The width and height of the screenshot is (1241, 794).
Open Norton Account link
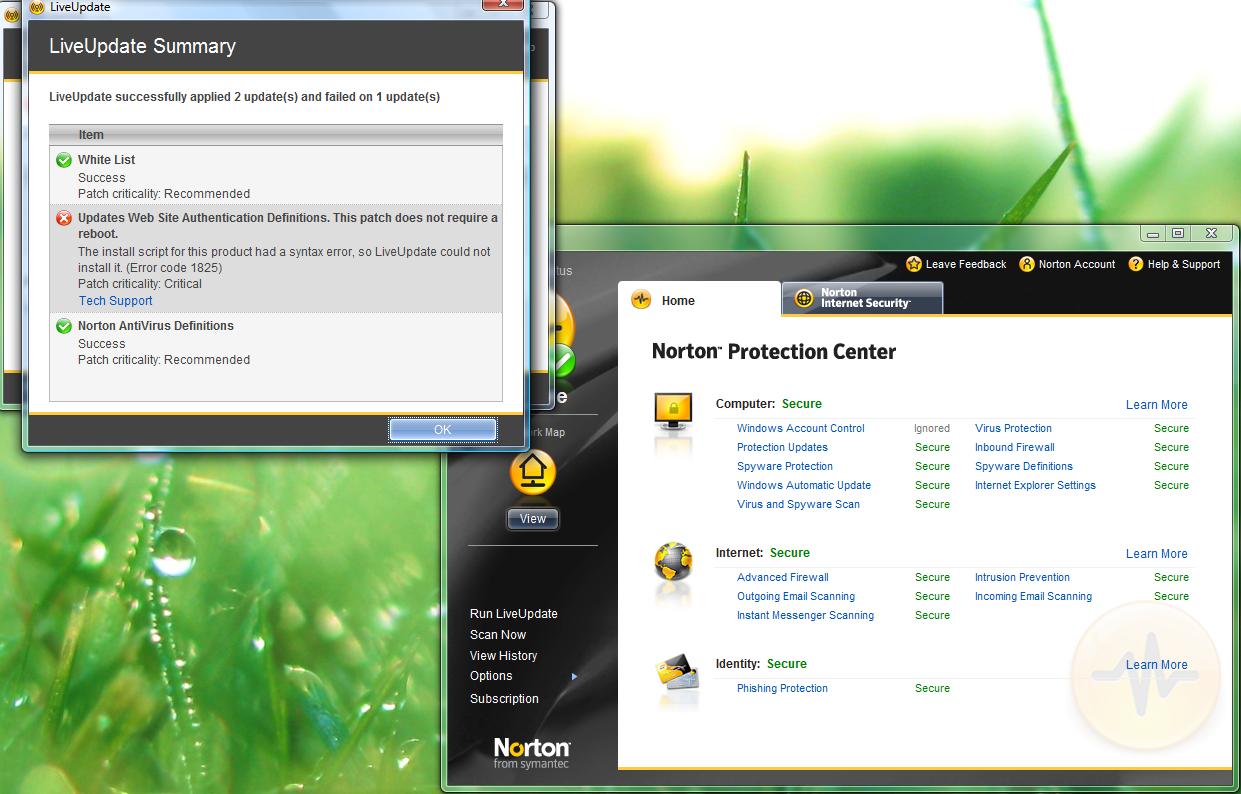click(x=1077, y=264)
